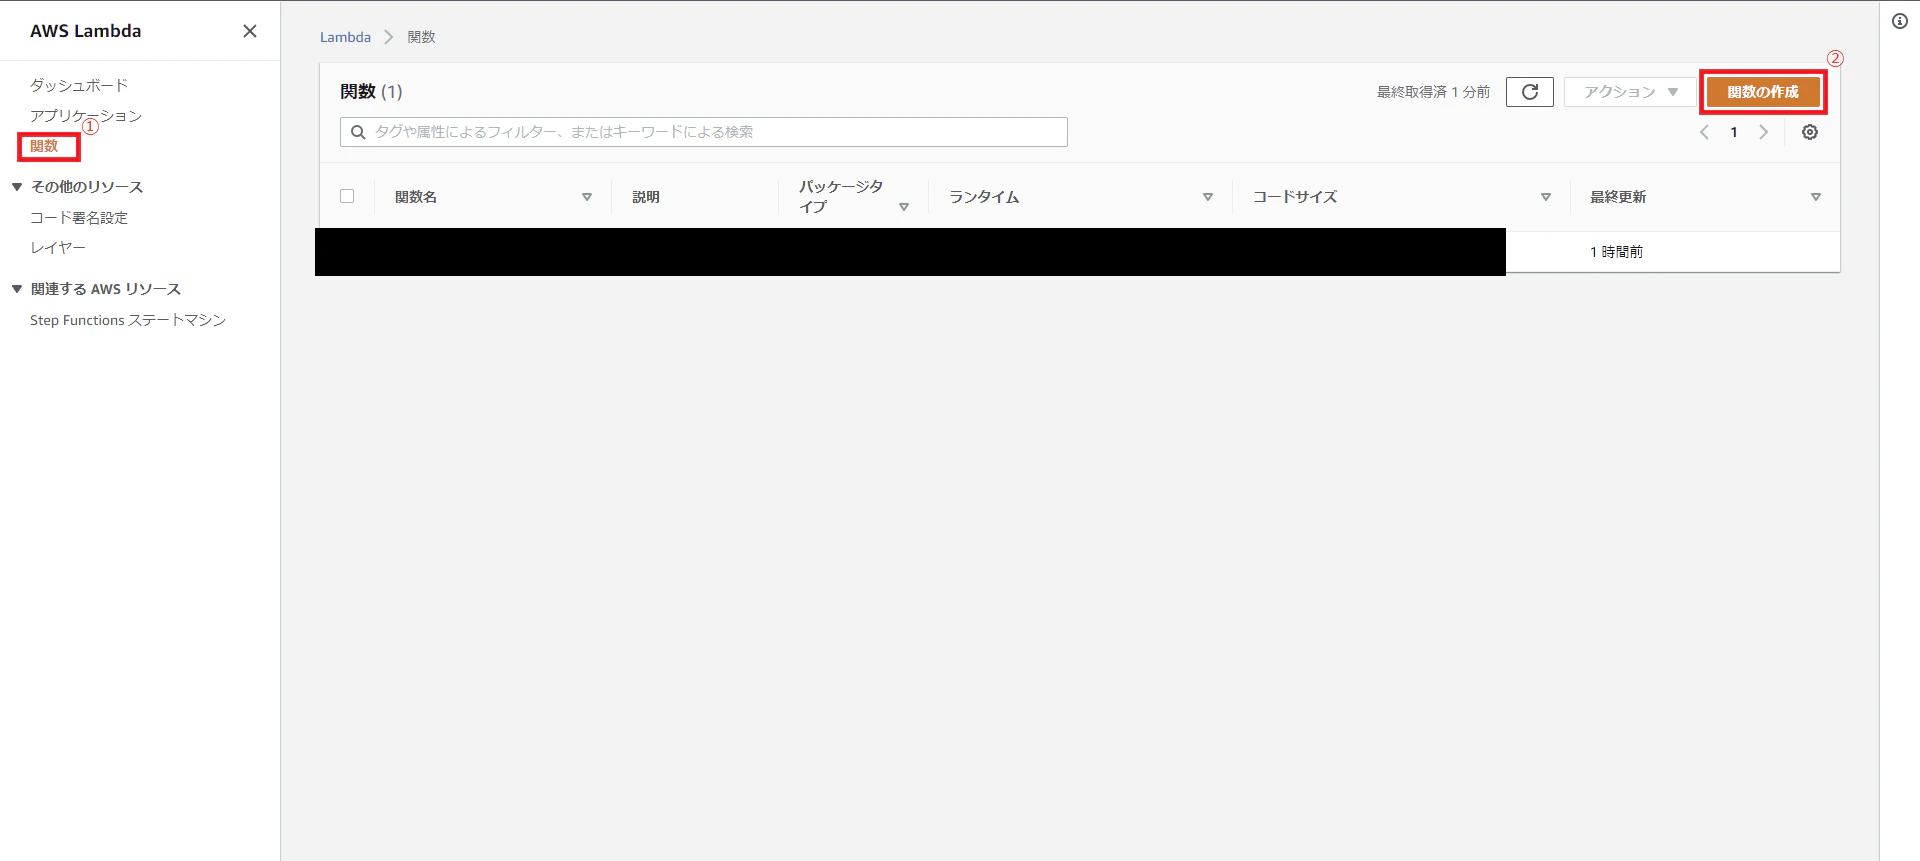Select page number 1 in pagination
Screen dimensions: 1920x861
click(1734, 132)
